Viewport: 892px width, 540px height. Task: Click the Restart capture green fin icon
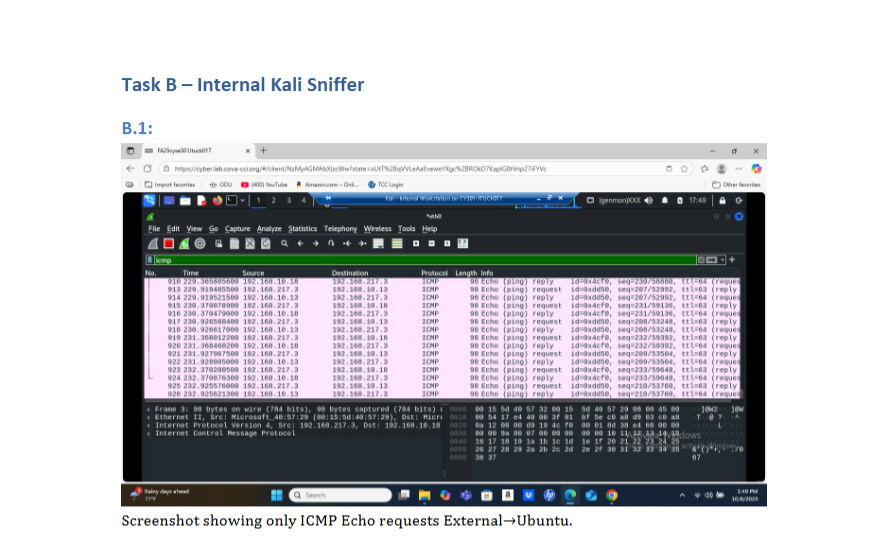[x=183, y=243]
